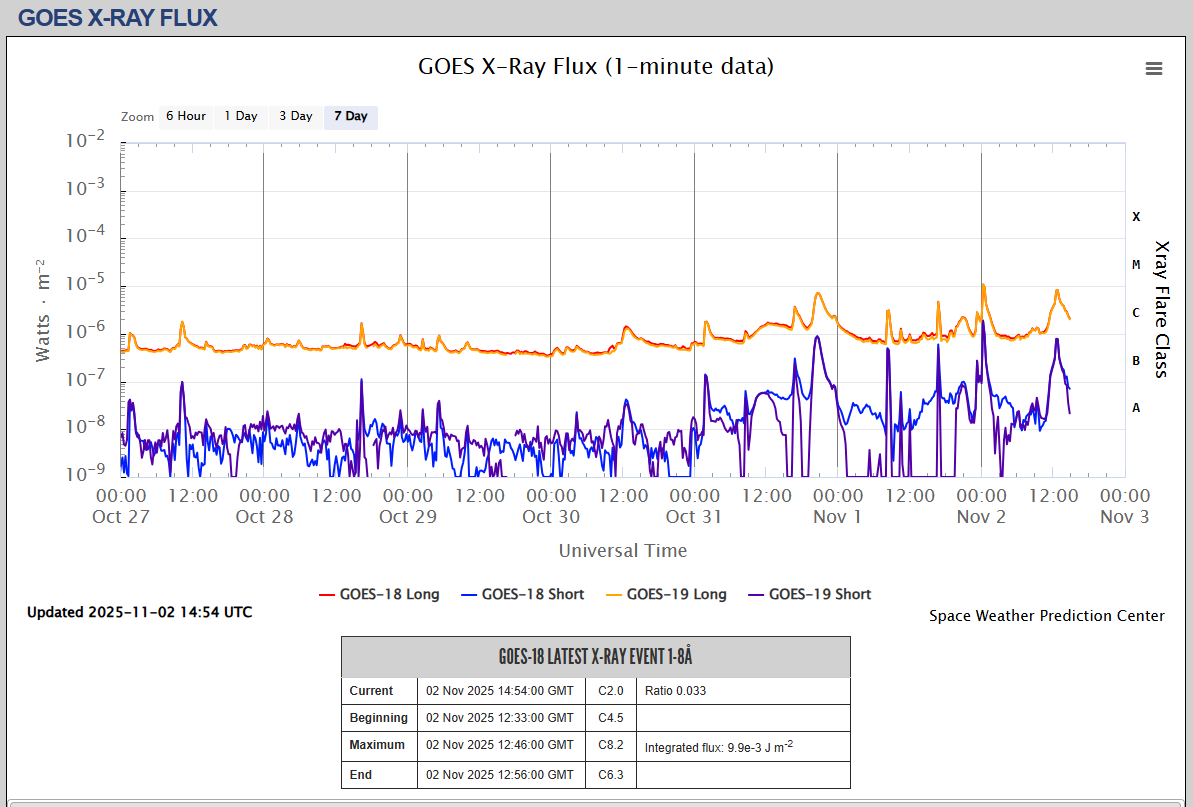This screenshot has height=807, width=1193.
Task: Hide the GOES-19 Long series
Action: (x=676, y=594)
